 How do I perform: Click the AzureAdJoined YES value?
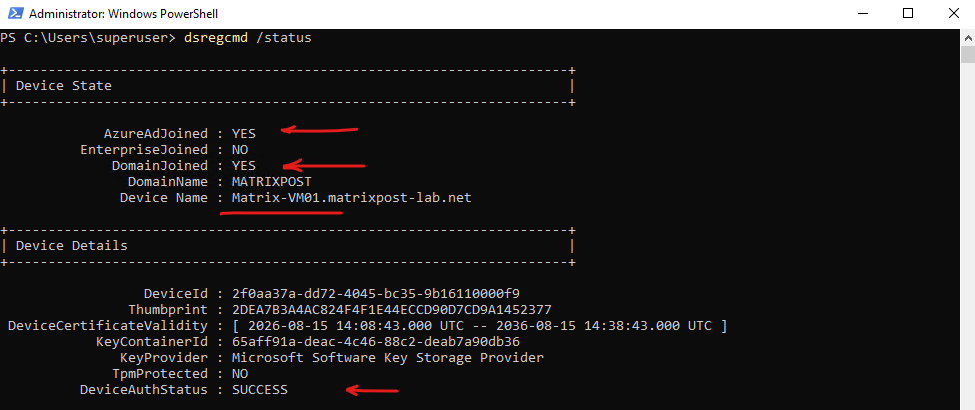pyautogui.click(x=243, y=133)
